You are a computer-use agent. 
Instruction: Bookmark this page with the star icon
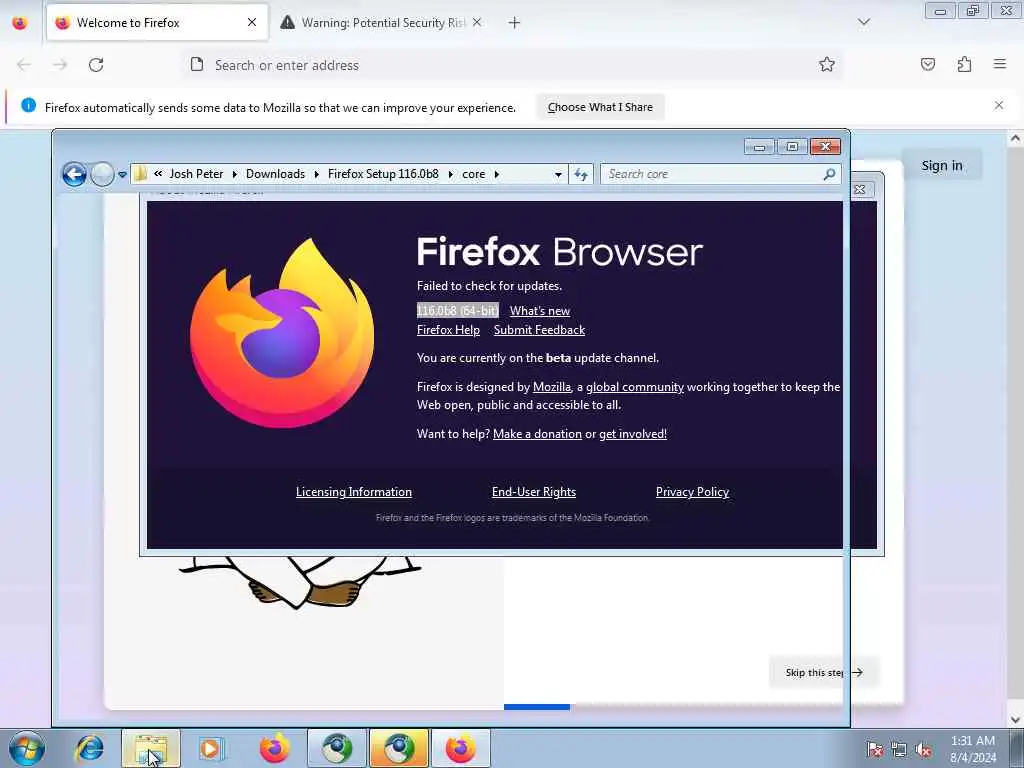click(827, 64)
